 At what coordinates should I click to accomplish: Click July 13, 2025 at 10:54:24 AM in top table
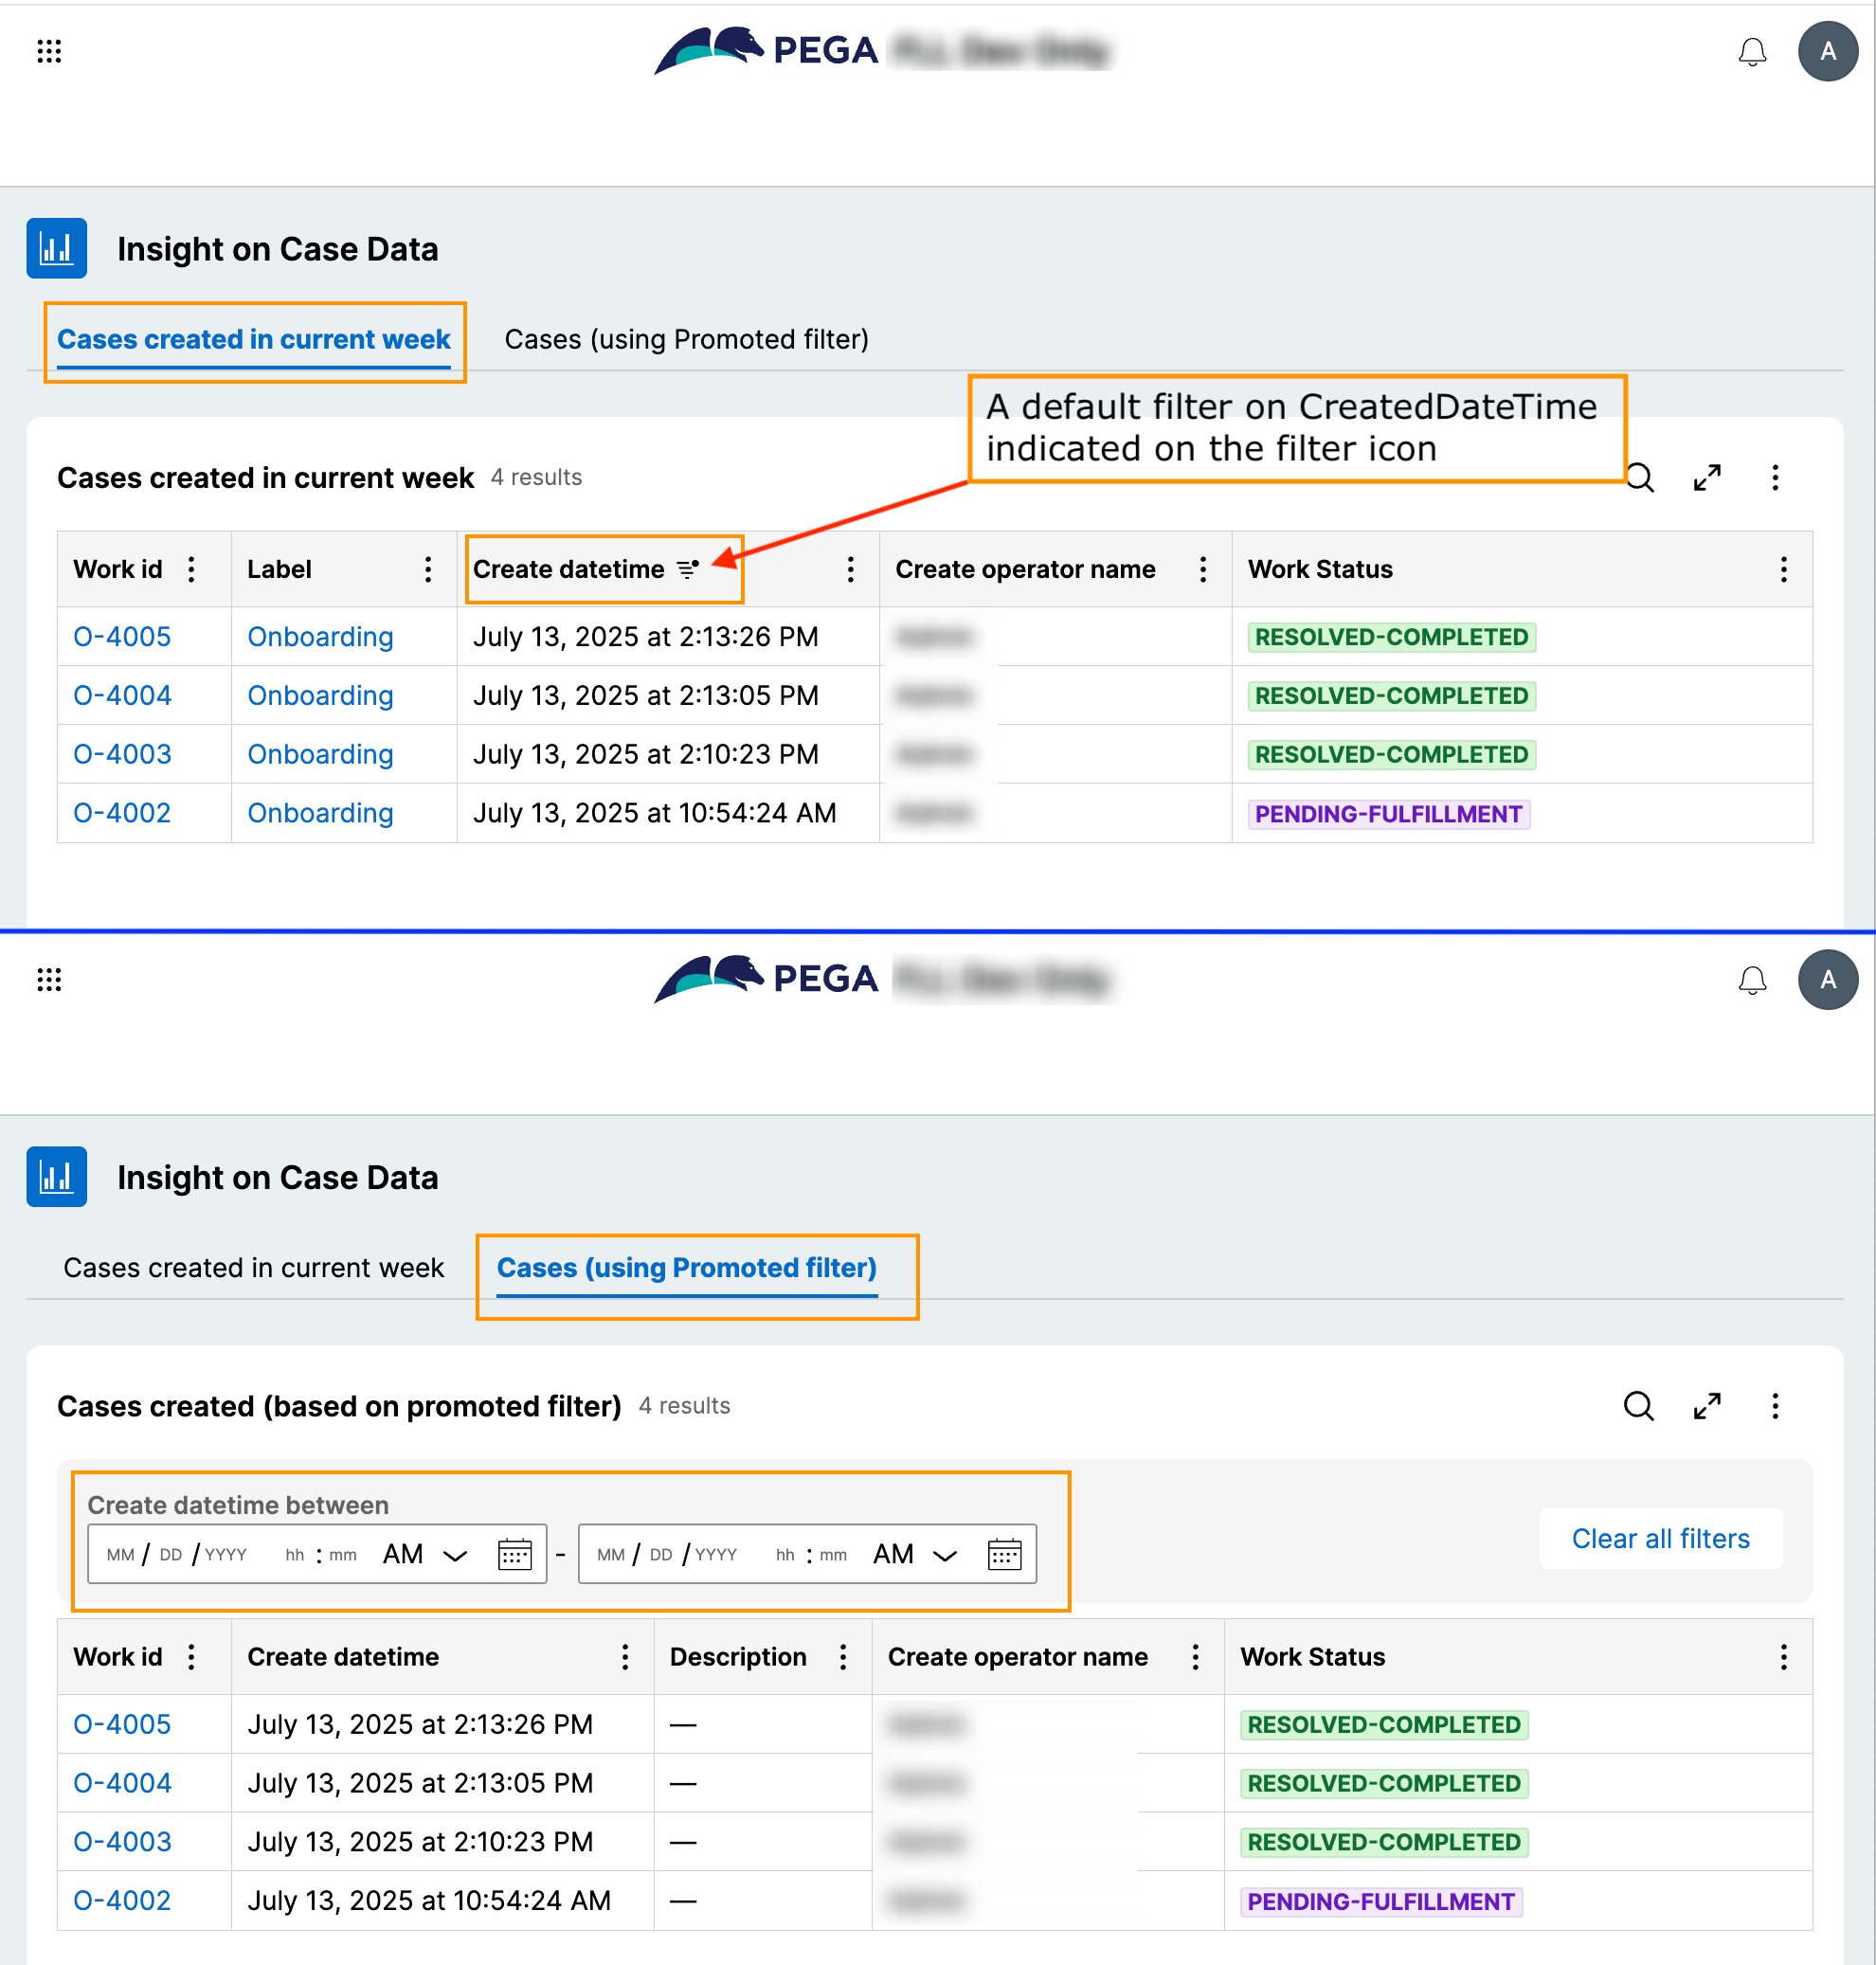coord(654,813)
